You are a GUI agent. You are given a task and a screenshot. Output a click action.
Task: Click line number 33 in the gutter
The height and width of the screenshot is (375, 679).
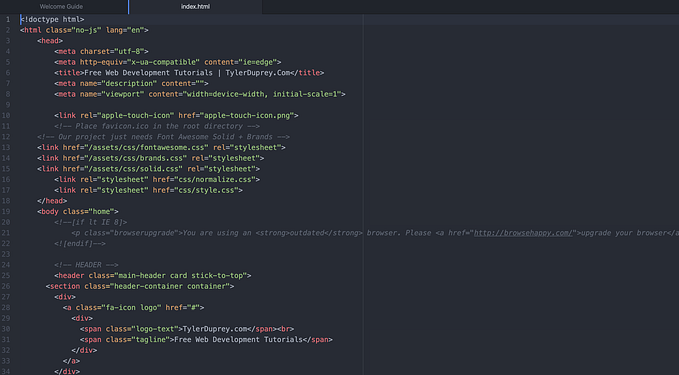point(6,361)
